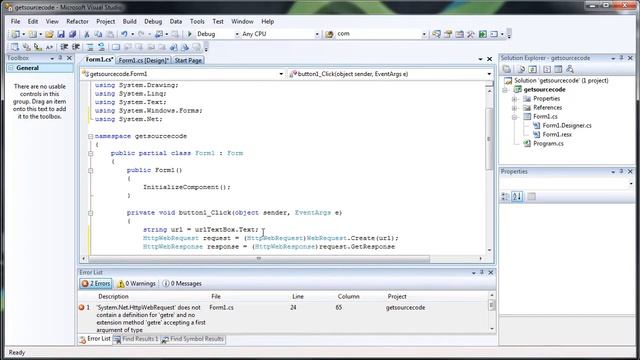The height and width of the screenshot is (360, 640).
Task: Switch to the Find Results 1 tab
Action: (x=136, y=339)
